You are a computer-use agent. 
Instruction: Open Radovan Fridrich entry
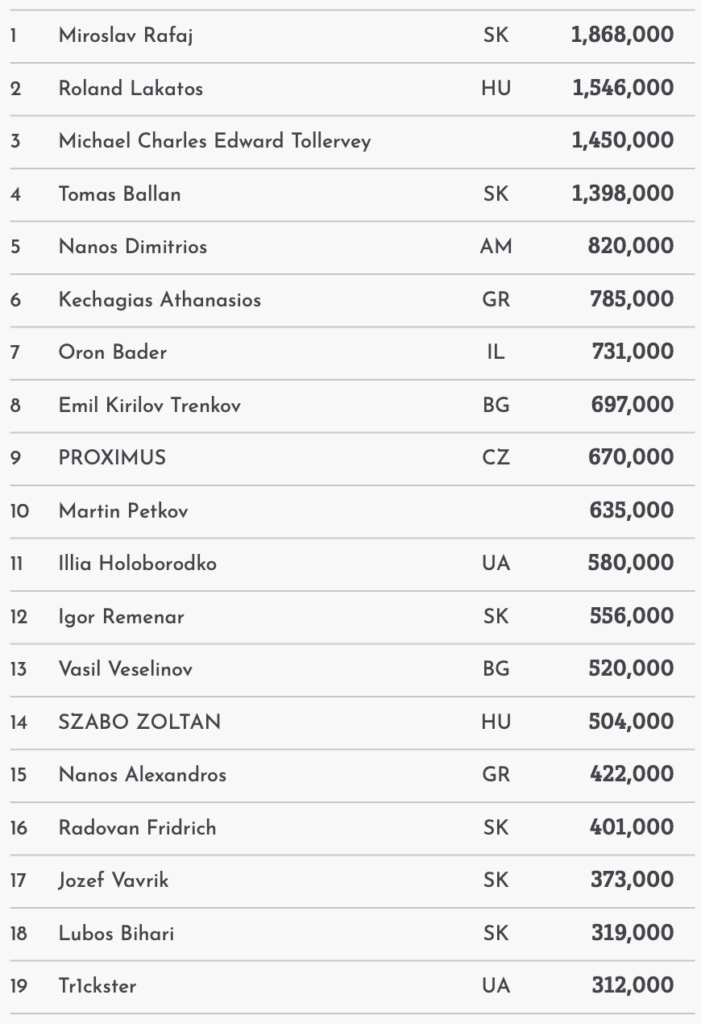click(x=137, y=828)
